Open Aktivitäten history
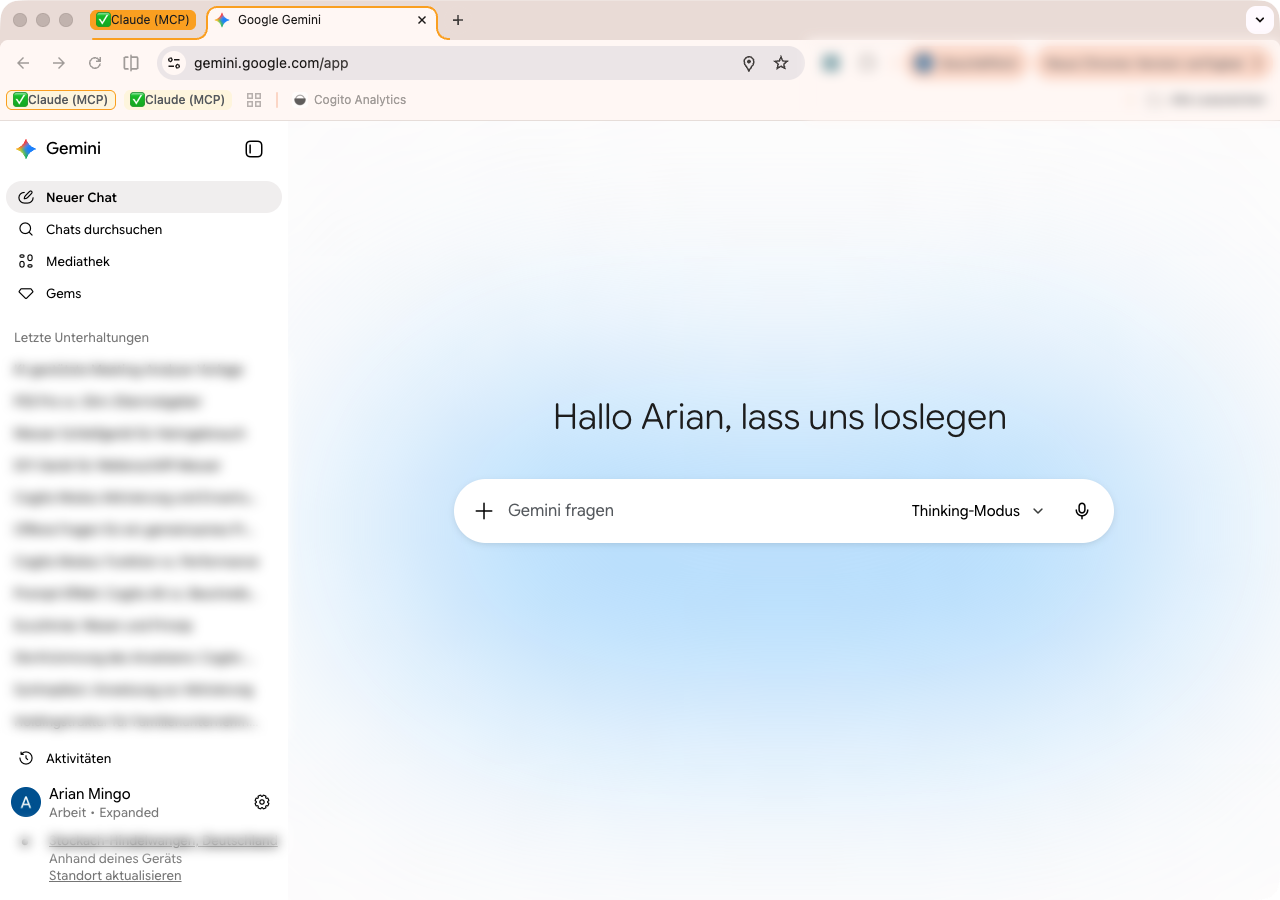Screen dimensions: 1280x900 (x=144, y=758)
